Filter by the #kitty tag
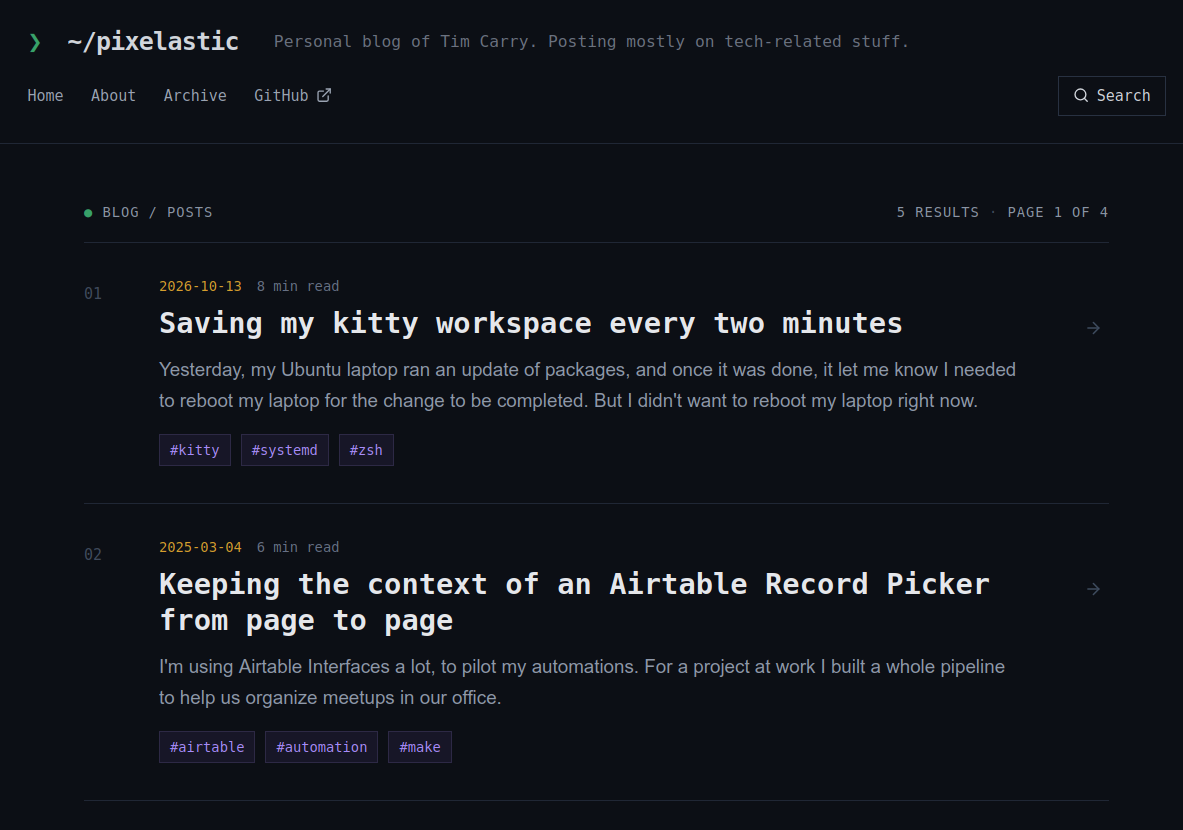This screenshot has width=1183, height=830. pos(195,450)
